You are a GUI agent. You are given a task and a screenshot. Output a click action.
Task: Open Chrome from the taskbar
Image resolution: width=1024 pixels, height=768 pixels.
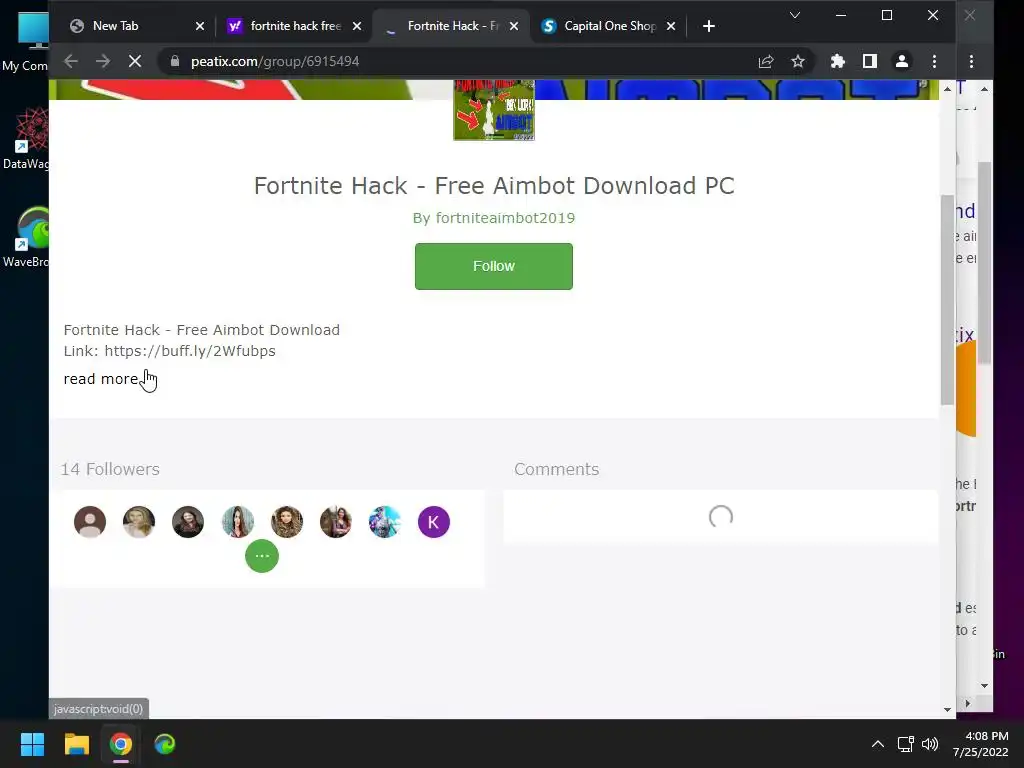click(121, 744)
